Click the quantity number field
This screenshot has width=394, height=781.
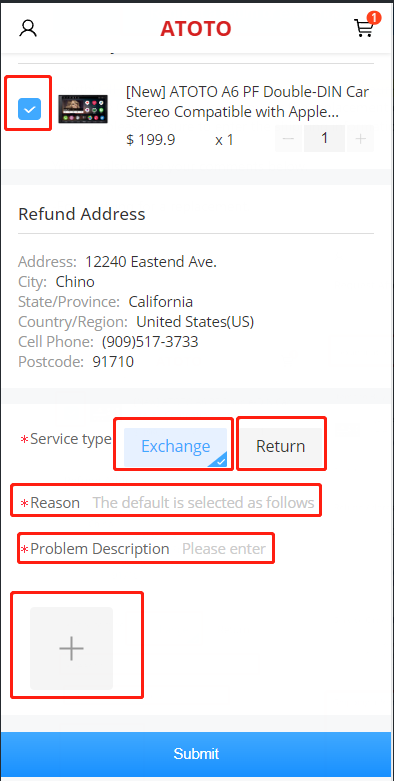pyautogui.click(x=324, y=138)
